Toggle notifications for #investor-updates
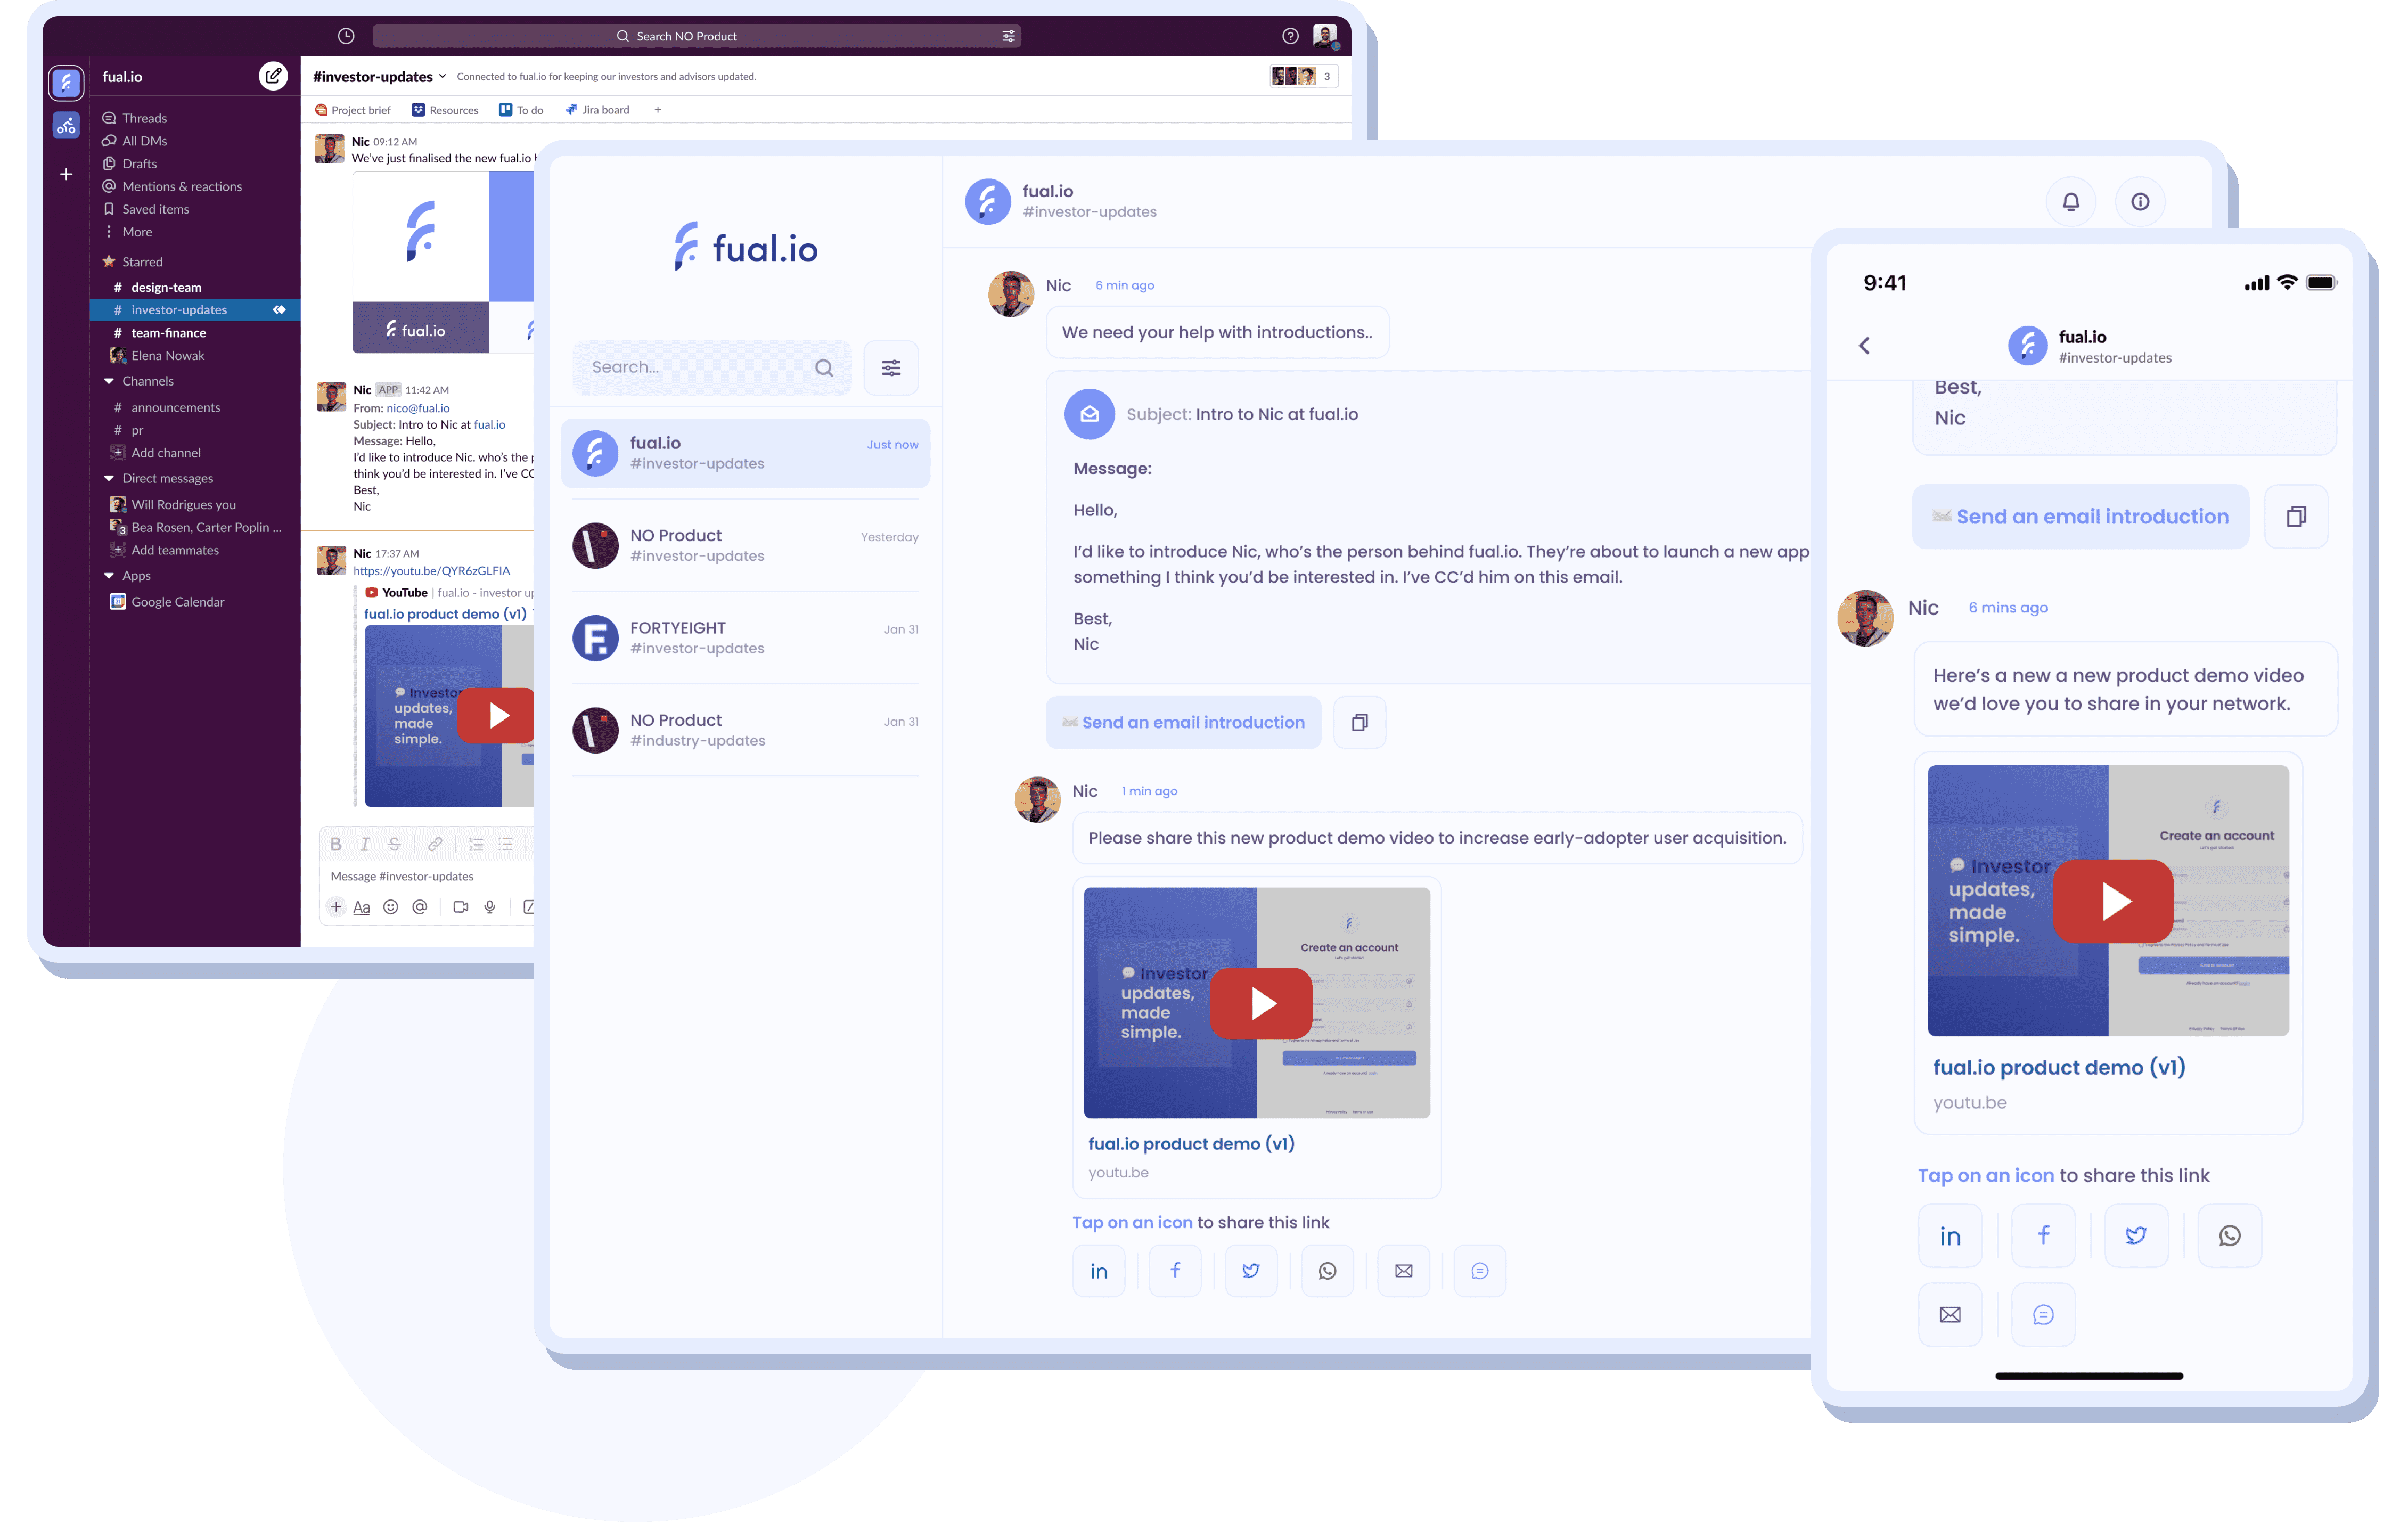This screenshot has width=2408, height=1522. tap(2070, 197)
